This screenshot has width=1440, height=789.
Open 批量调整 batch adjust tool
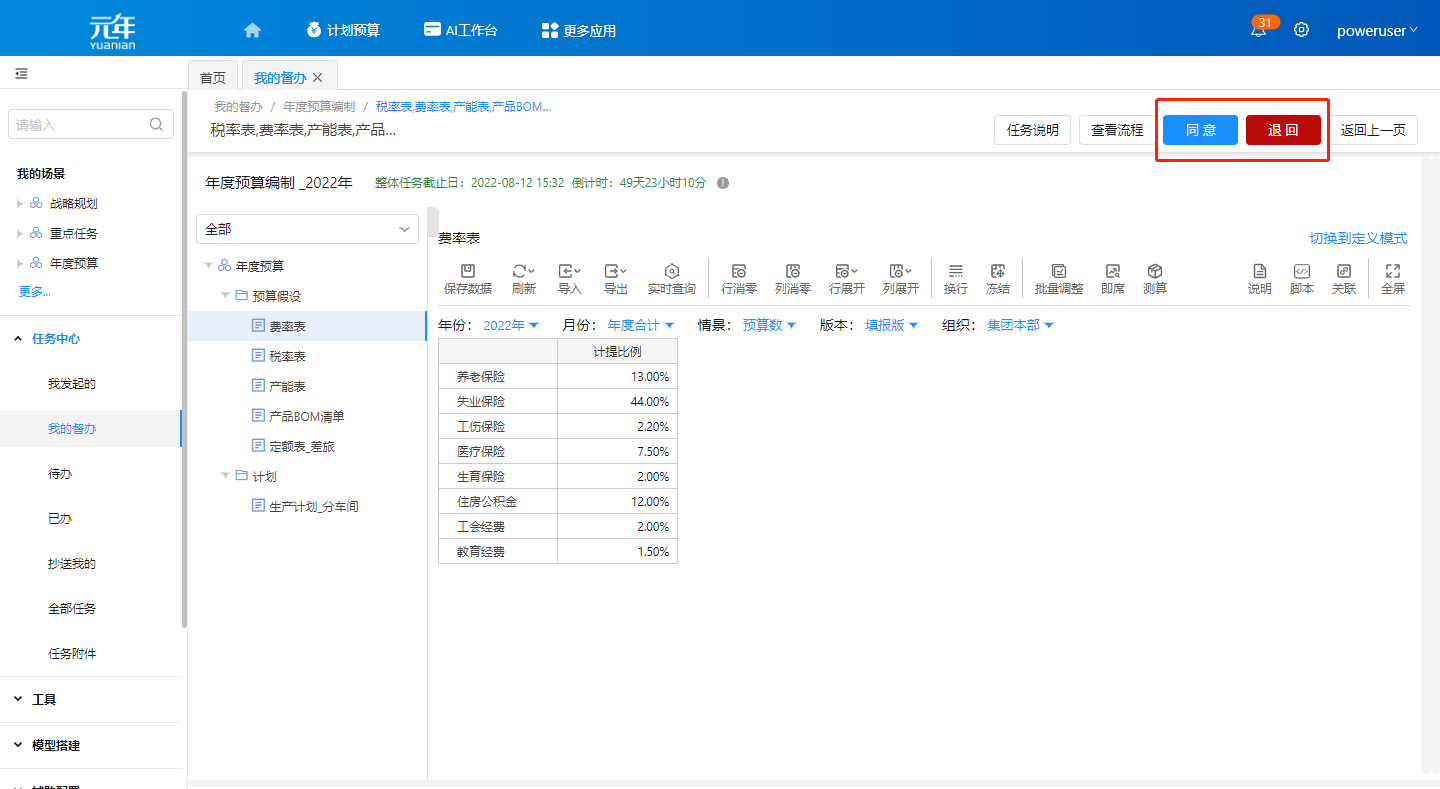pyautogui.click(x=1058, y=278)
